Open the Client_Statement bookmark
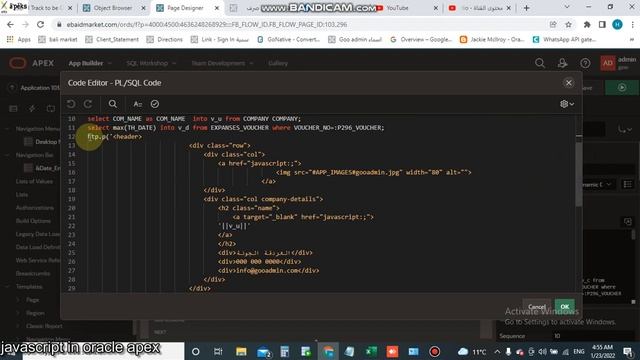Viewport: 640px width, 360px height. (112, 40)
